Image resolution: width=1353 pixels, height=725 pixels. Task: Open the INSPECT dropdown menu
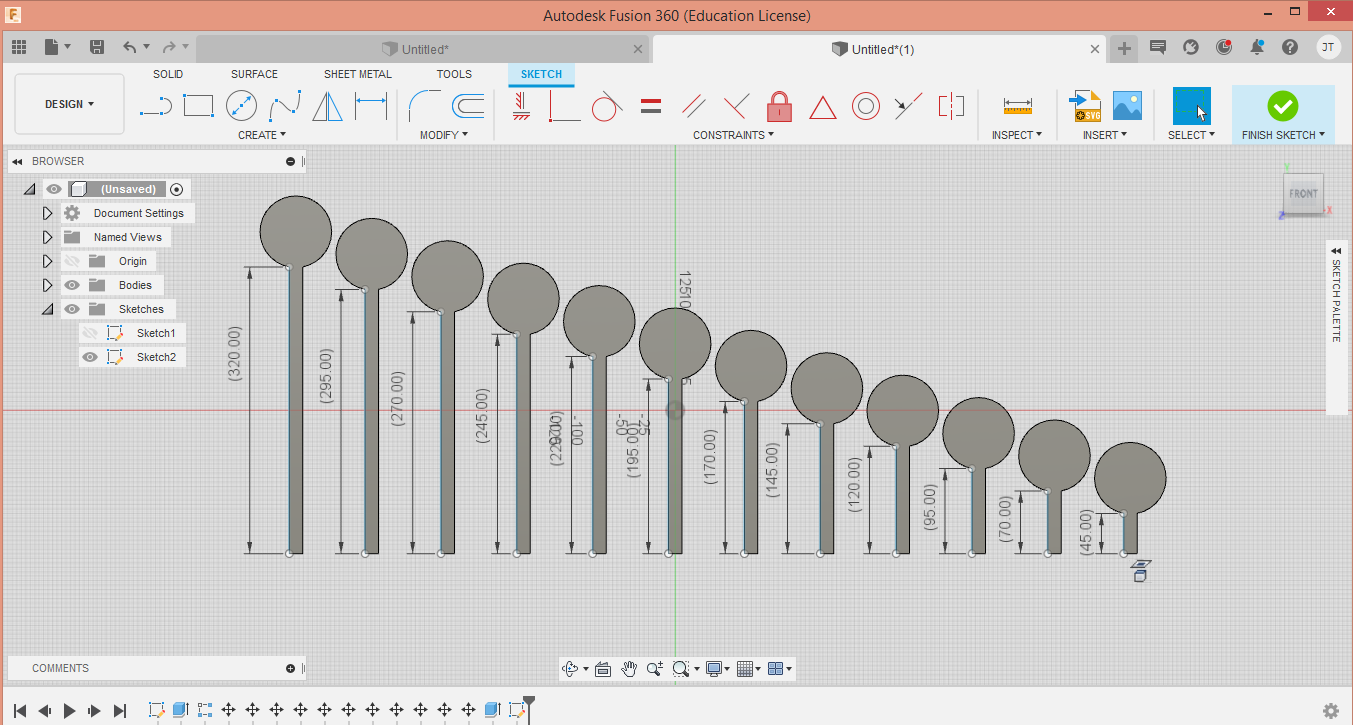pyautogui.click(x=1017, y=135)
